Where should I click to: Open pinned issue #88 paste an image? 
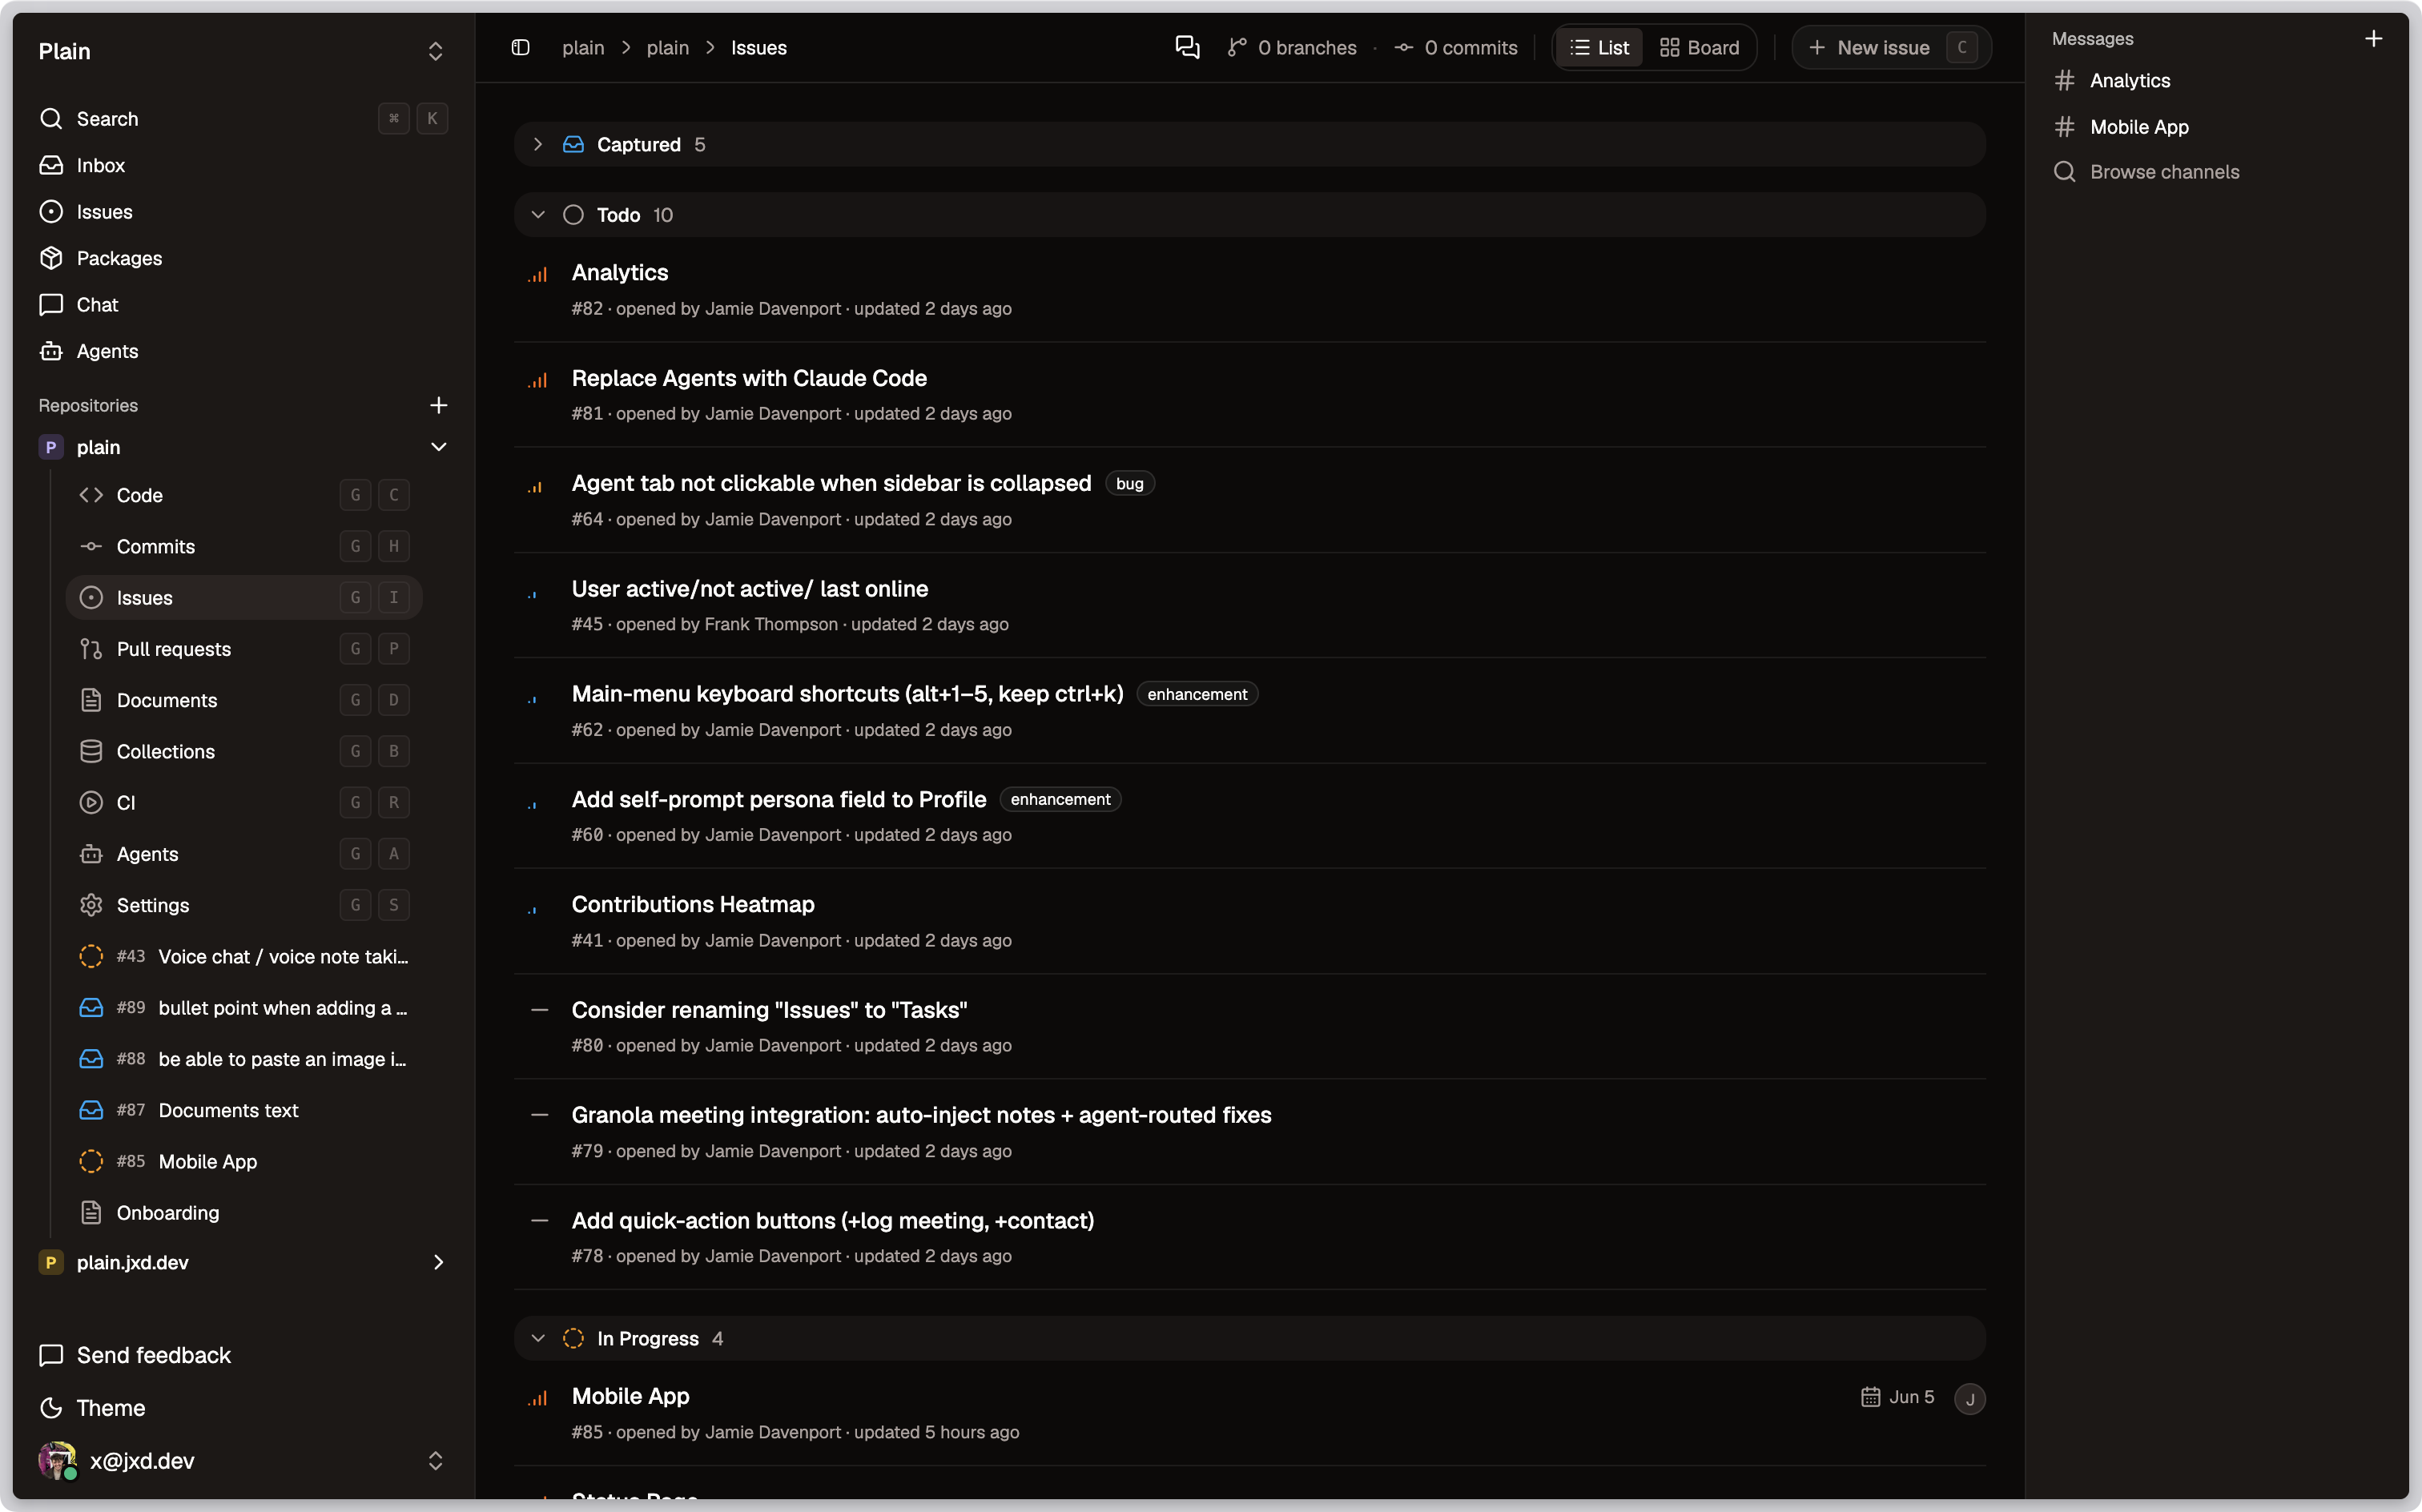click(x=243, y=1059)
